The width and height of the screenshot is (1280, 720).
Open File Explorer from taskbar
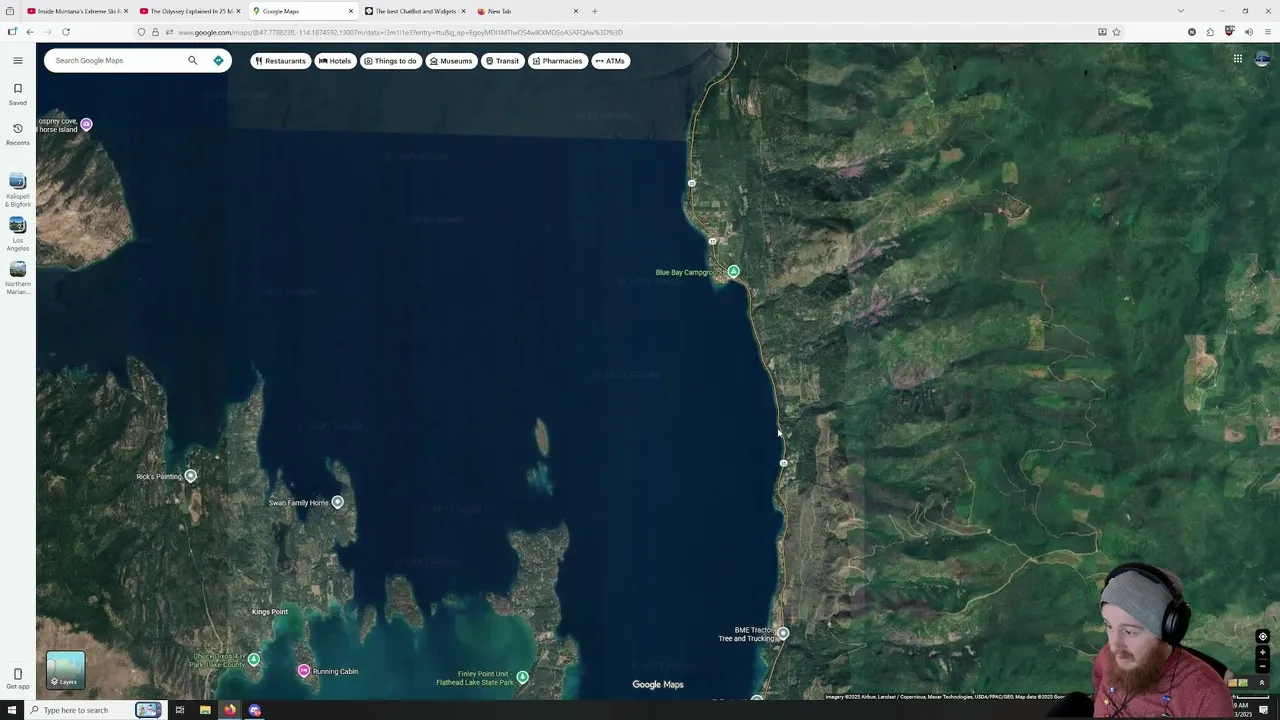pos(205,710)
